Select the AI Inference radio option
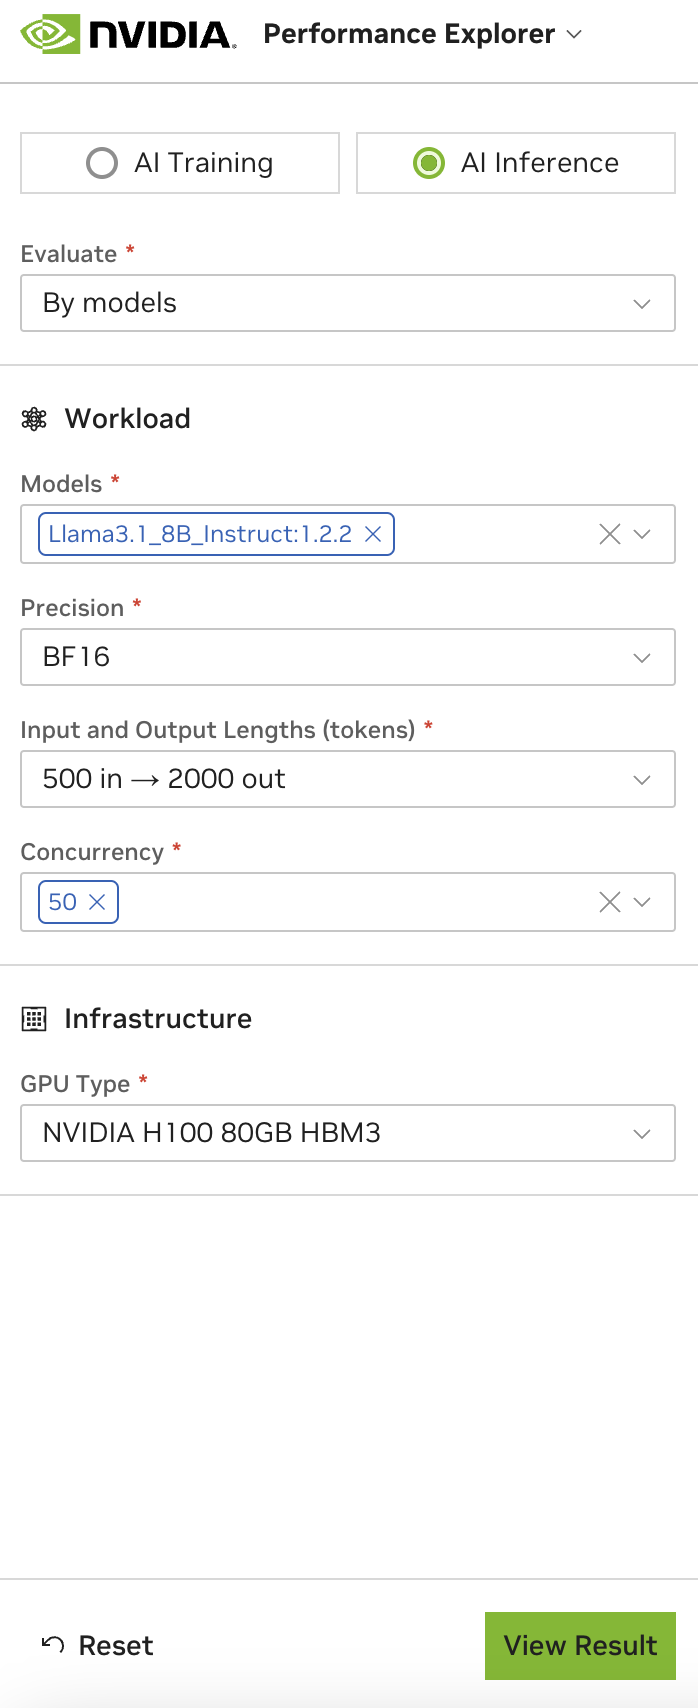This screenshot has width=698, height=1708. (429, 163)
